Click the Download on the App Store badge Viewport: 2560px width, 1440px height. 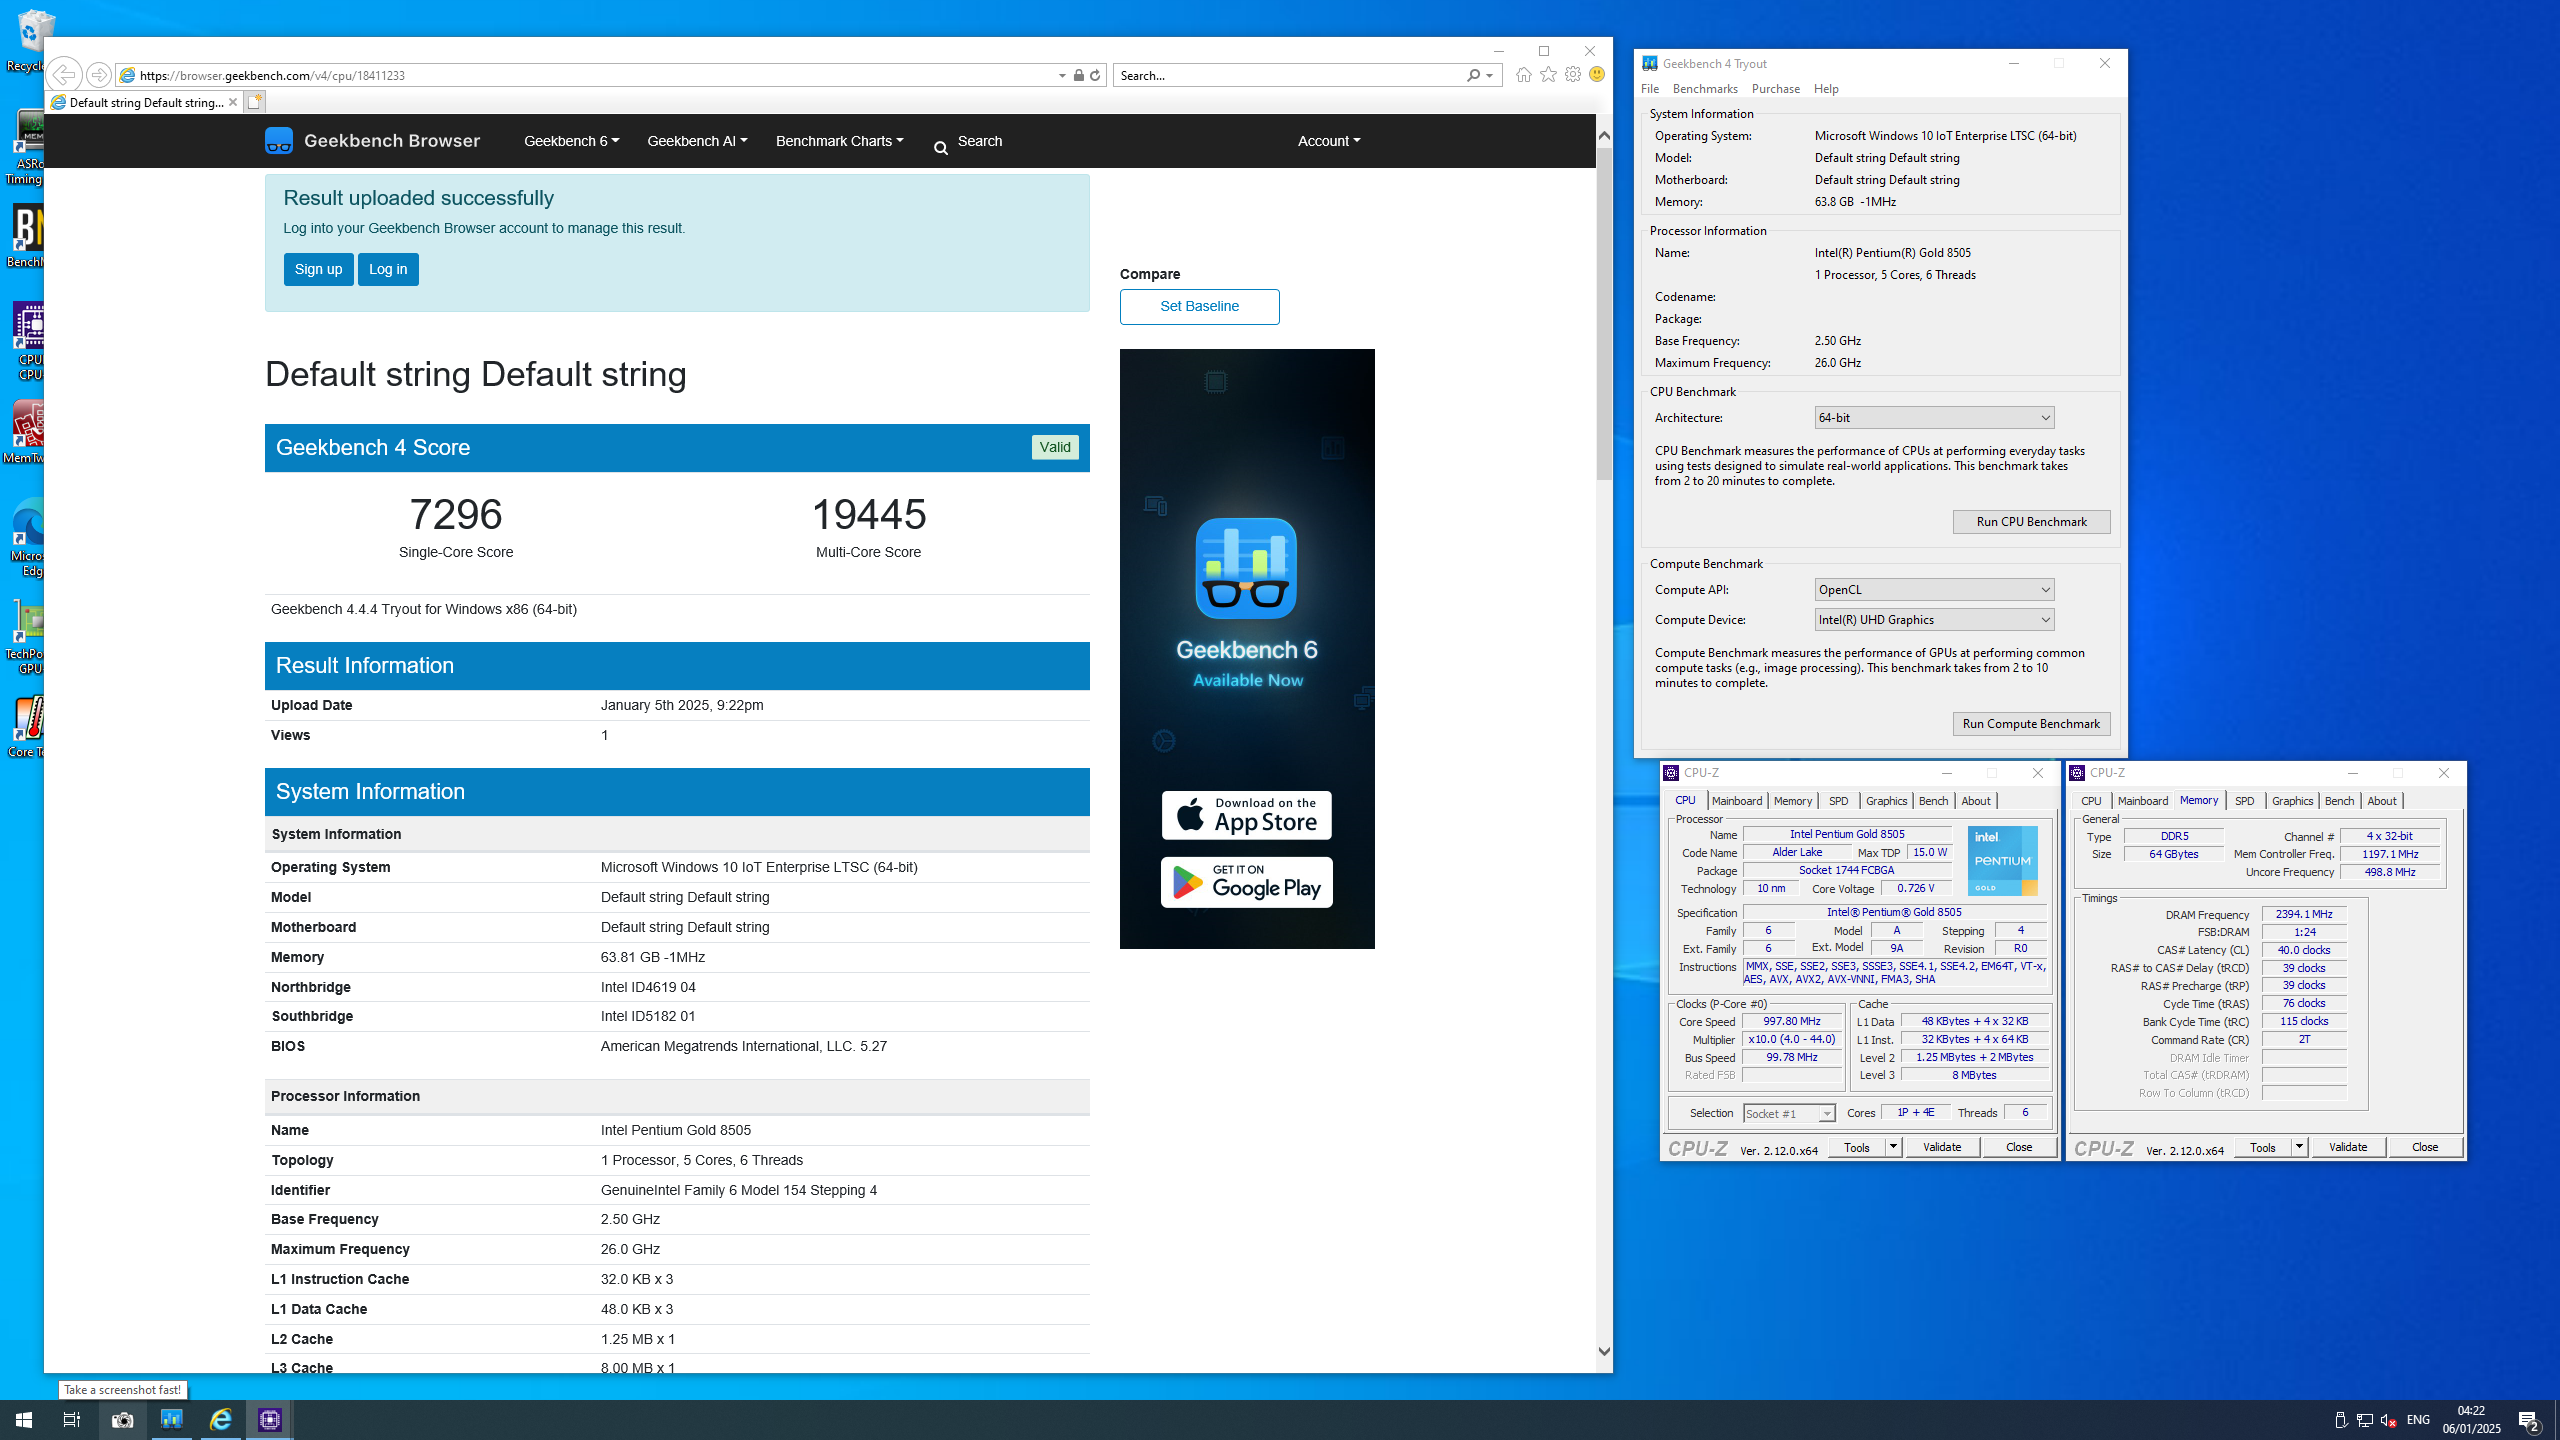(1246, 815)
